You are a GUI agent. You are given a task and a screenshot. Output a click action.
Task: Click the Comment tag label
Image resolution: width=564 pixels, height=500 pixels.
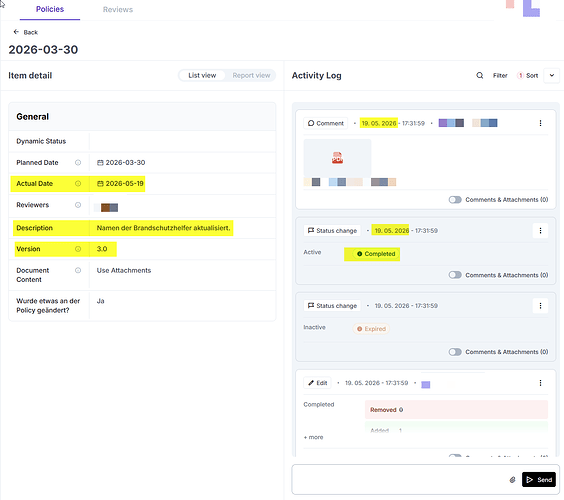click(x=326, y=123)
